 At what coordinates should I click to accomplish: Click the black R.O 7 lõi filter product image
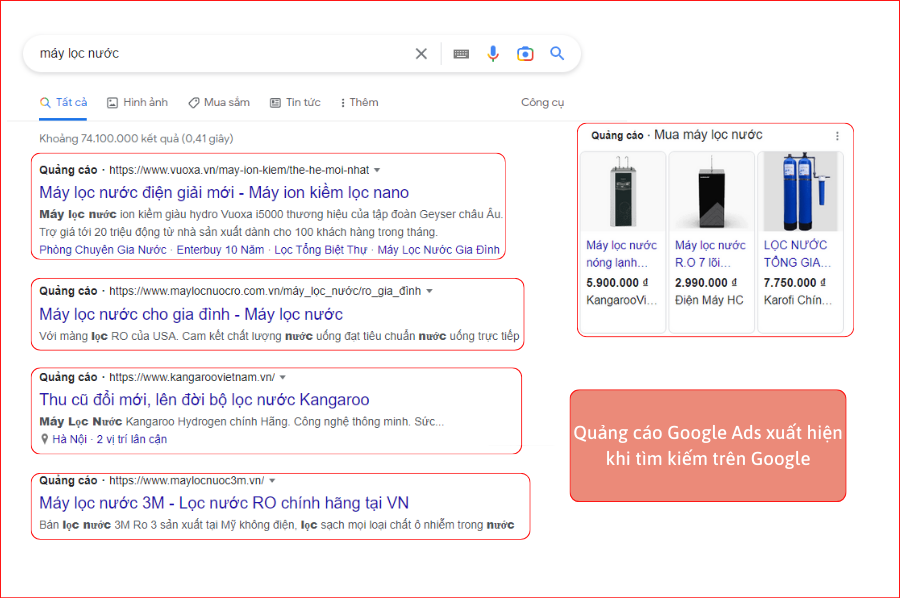click(712, 192)
